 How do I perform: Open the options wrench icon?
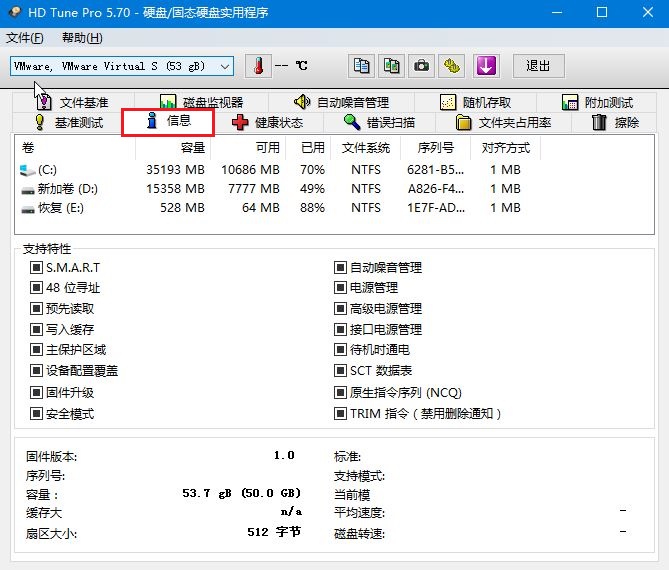tap(451, 66)
